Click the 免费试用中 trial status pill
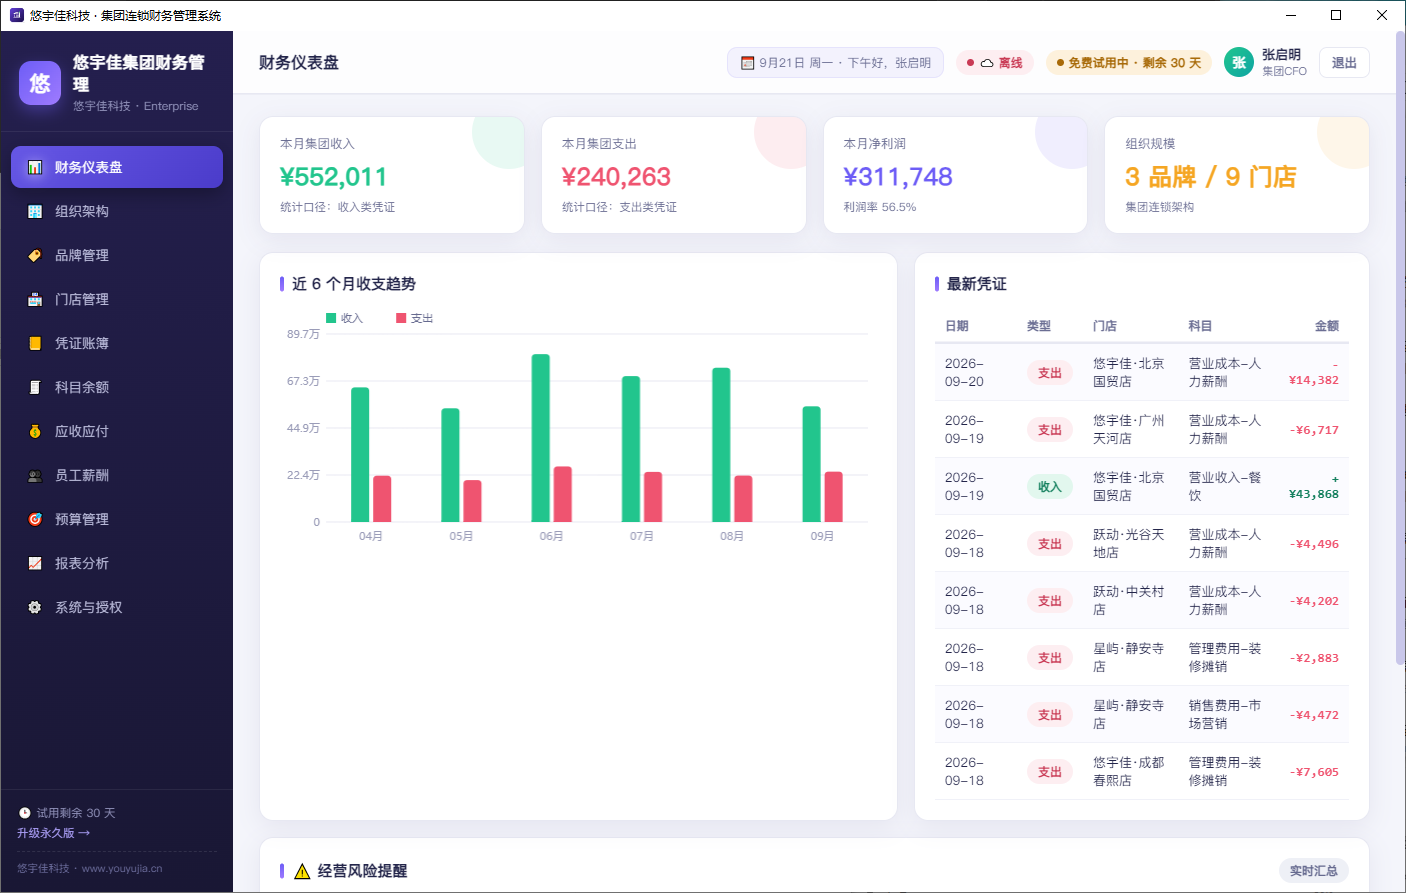Image resolution: width=1406 pixels, height=893 pixels. click(x=1129, y=63)
